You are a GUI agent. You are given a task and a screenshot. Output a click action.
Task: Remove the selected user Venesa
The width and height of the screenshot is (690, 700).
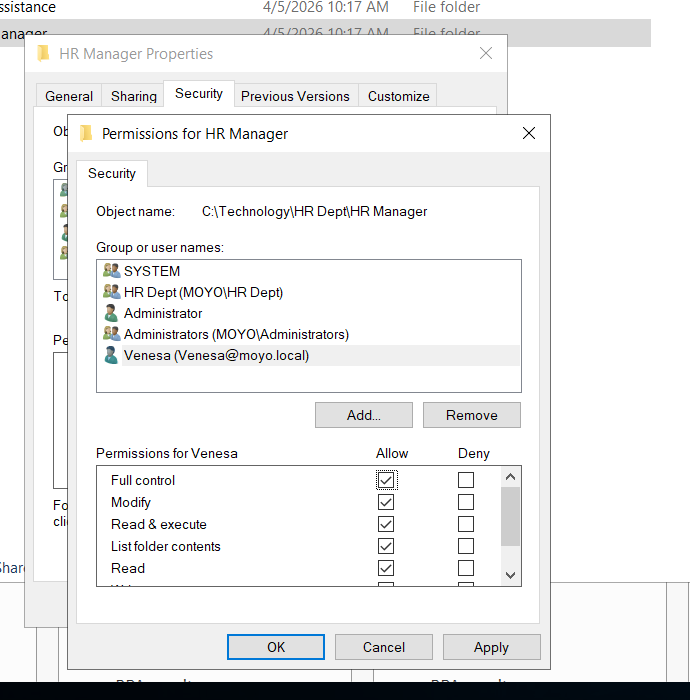point(471,415)
